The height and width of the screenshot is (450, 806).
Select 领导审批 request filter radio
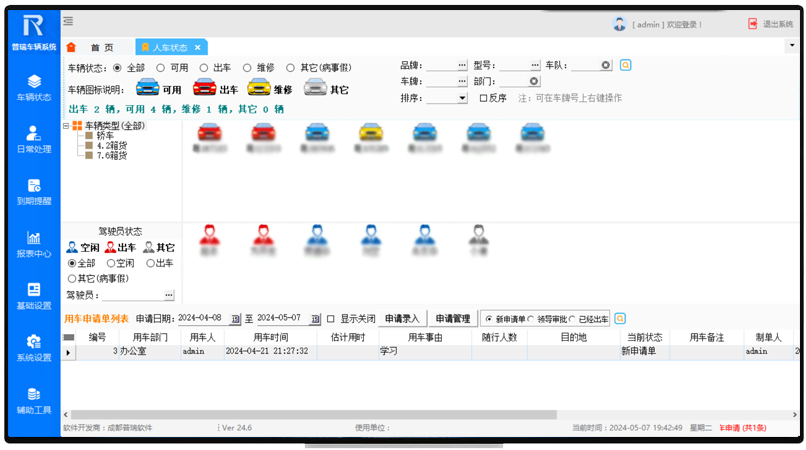click(530, 319)
